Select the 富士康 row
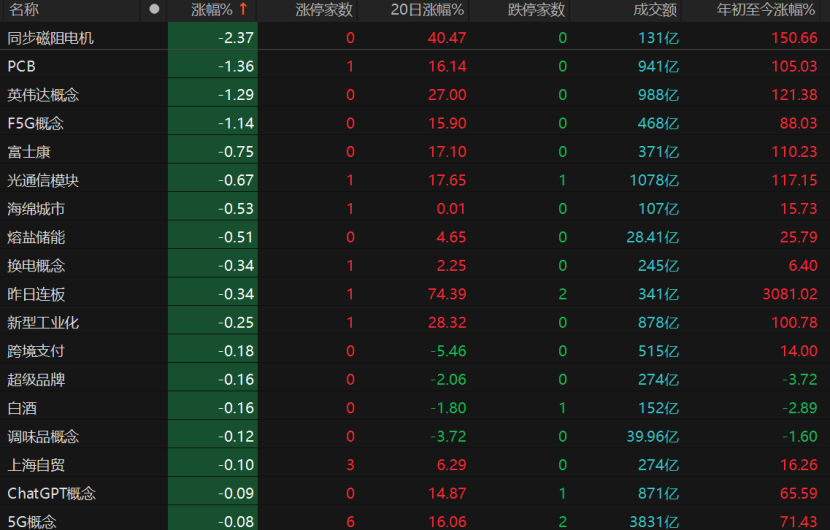This screenshot has height=530, width=830. coord(415,151)
